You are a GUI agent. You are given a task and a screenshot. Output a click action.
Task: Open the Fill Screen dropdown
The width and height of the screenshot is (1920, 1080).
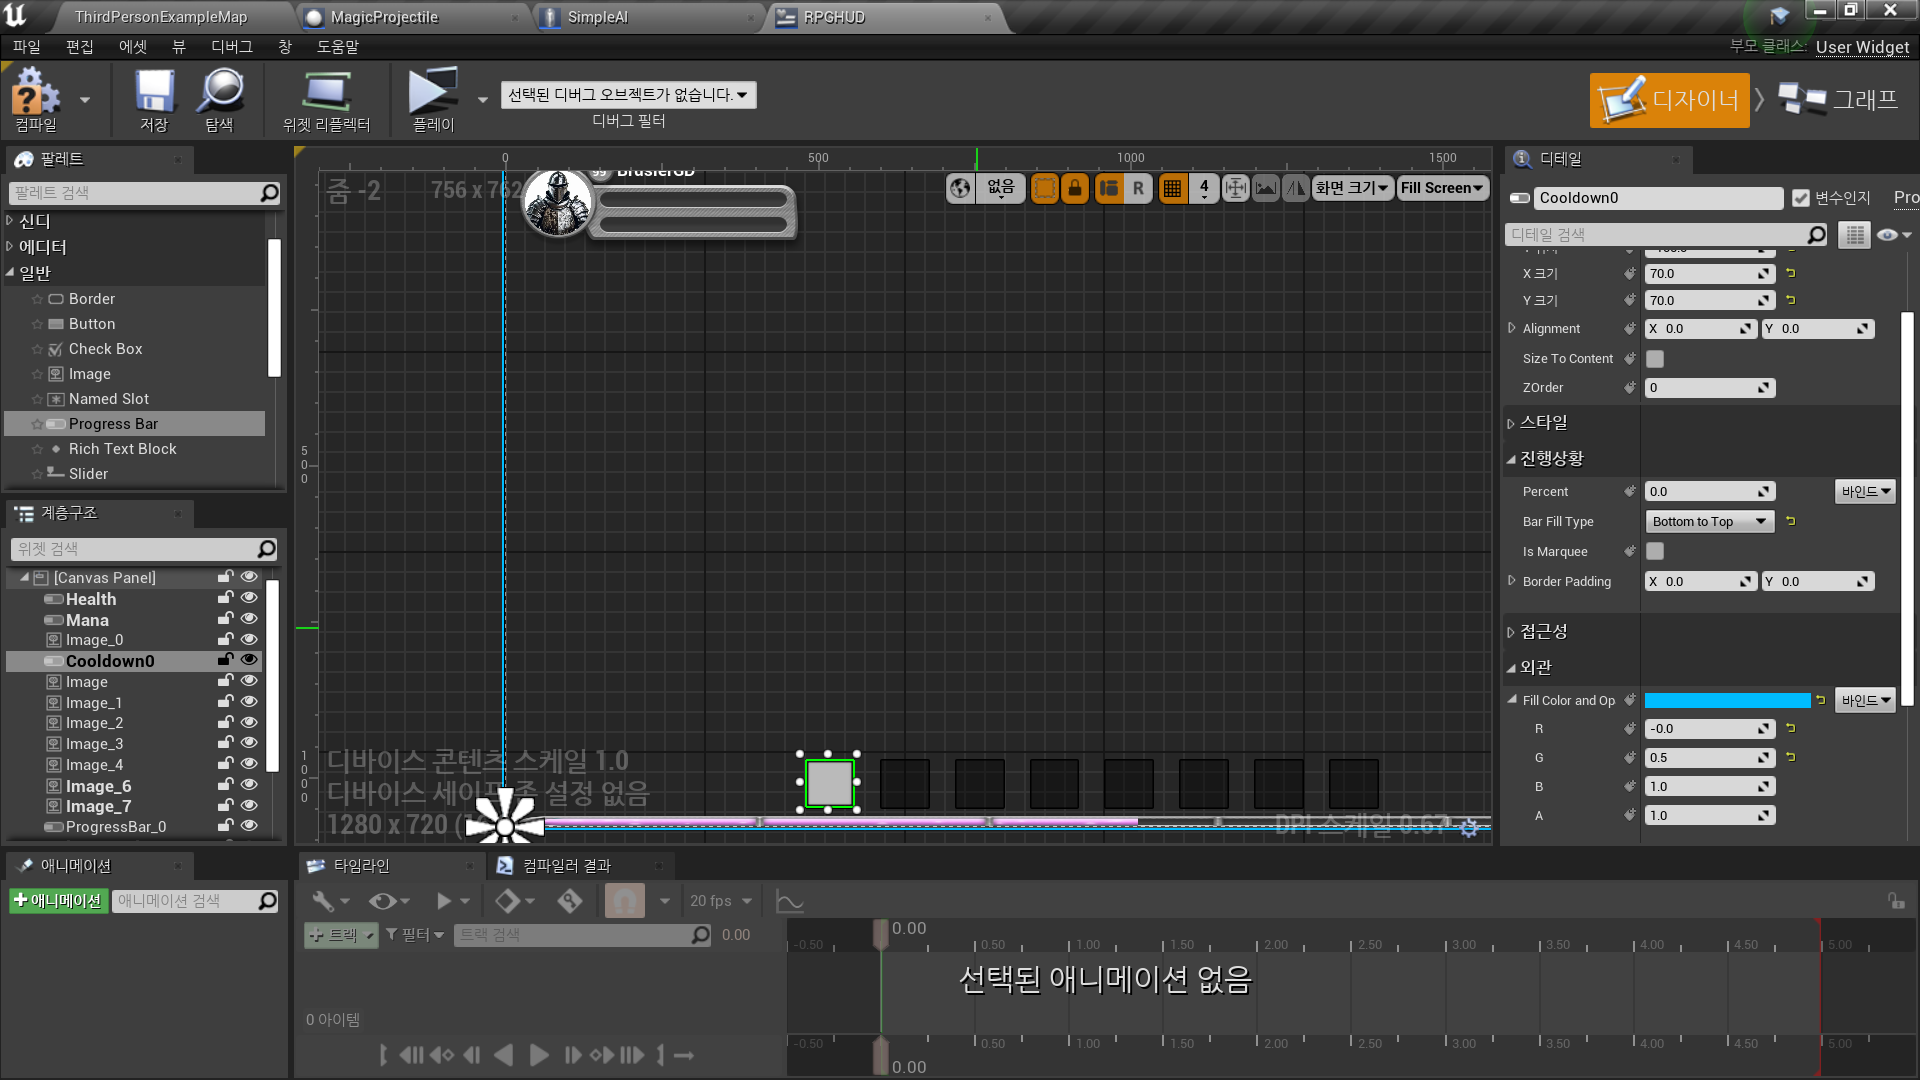[x=1442, y=188]
